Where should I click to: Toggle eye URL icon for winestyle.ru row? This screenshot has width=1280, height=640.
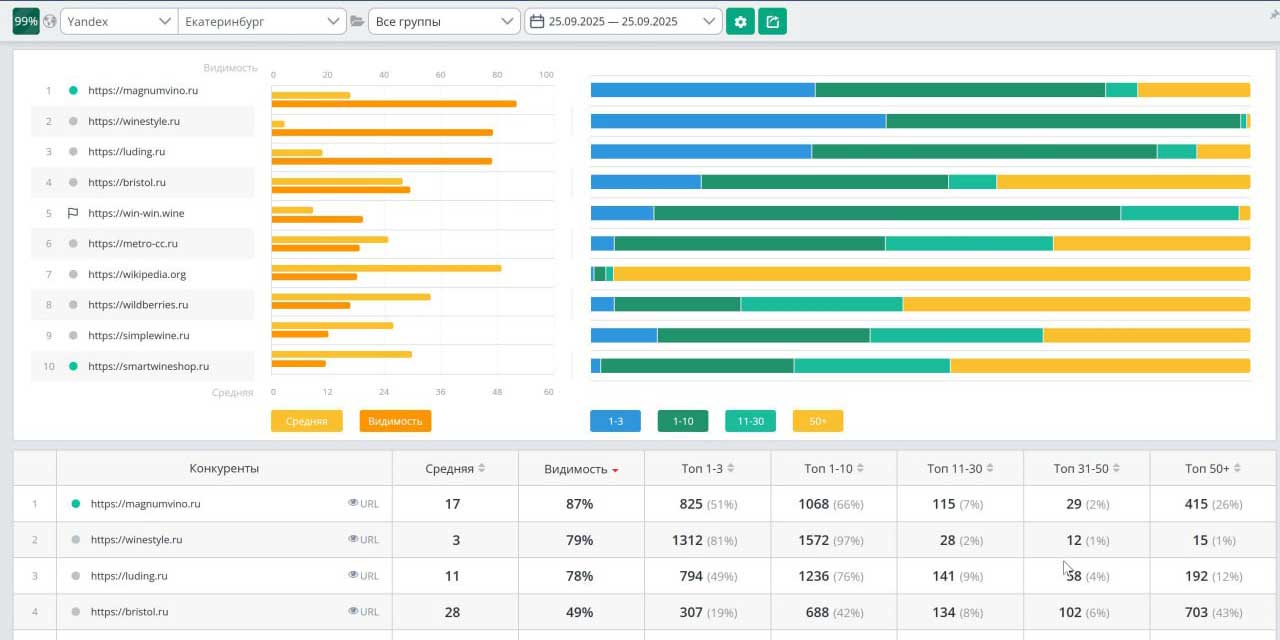[353, 539]
